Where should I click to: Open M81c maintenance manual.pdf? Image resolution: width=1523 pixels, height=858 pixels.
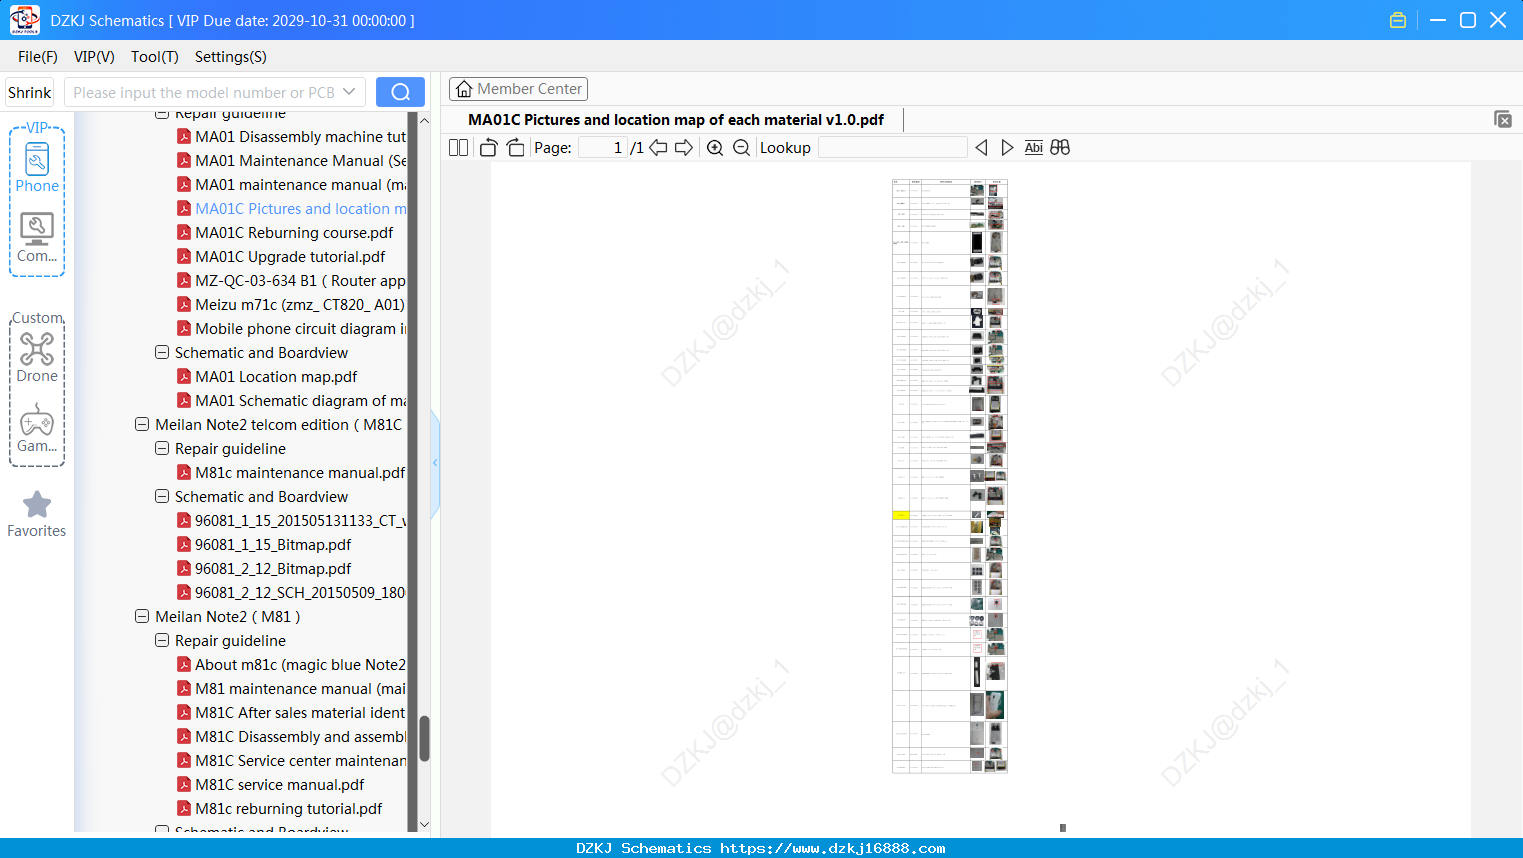click(300, 473)
